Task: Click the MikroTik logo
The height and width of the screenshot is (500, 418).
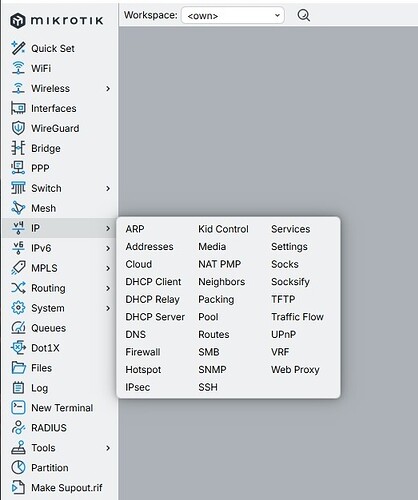Action: [x=57, y=21]
